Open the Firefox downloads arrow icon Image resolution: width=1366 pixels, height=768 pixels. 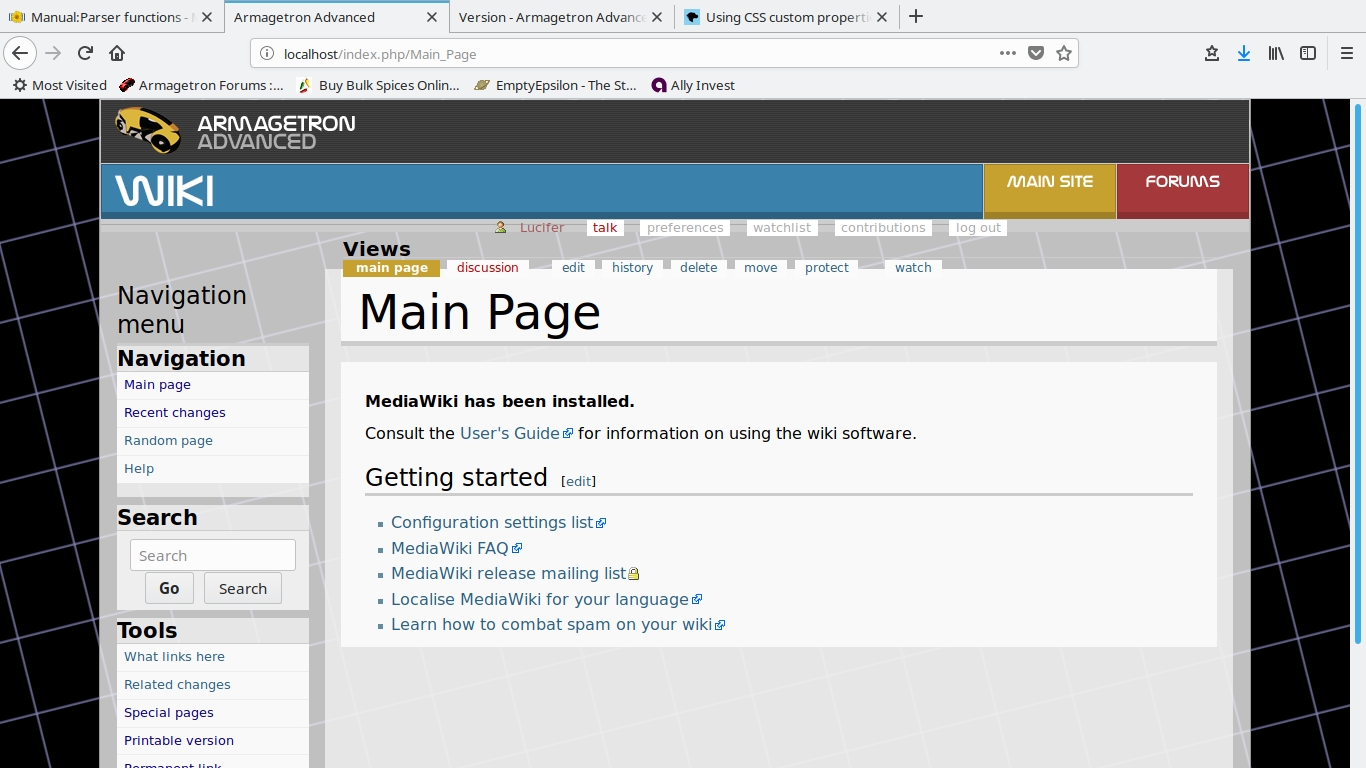pos(1243,53)
